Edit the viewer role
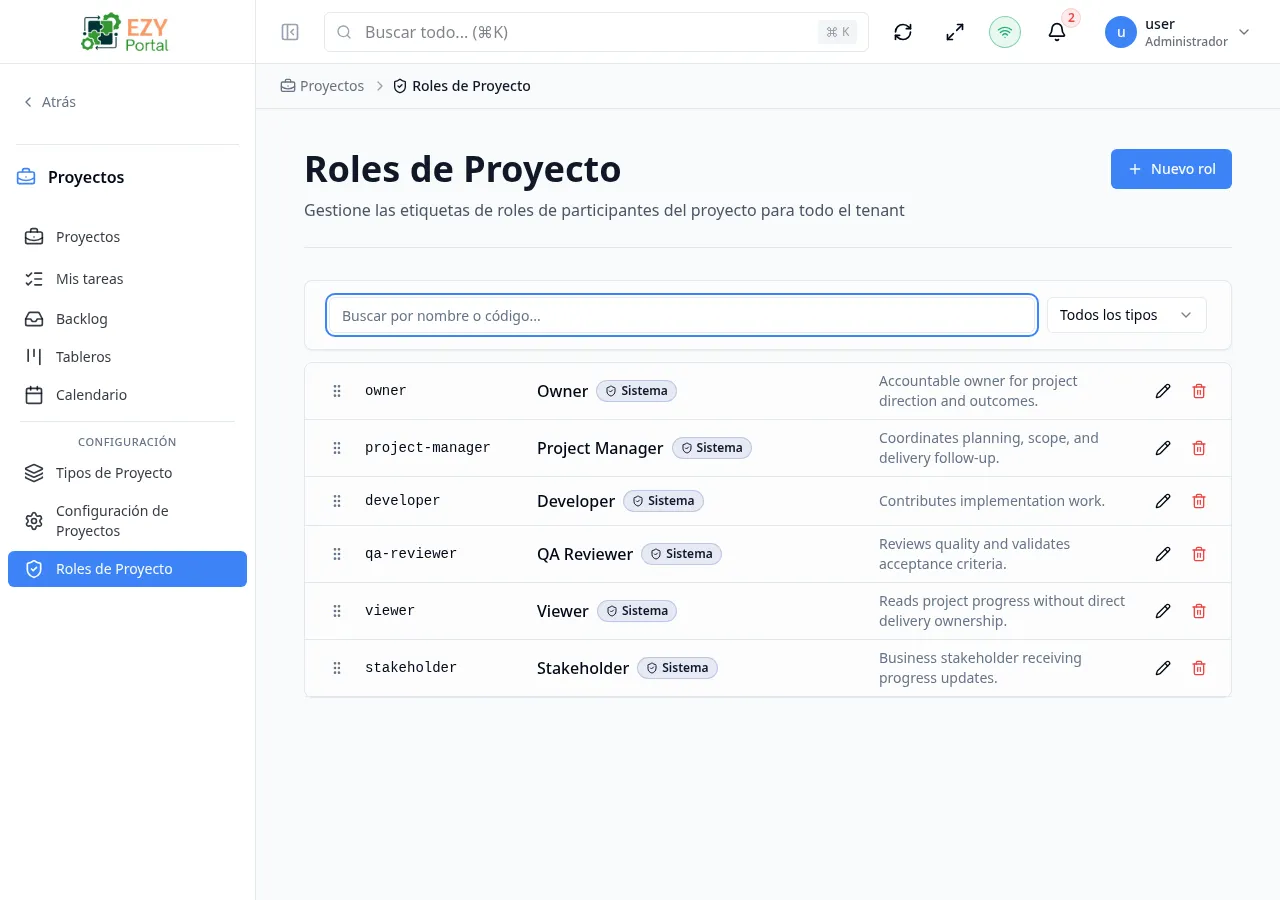Screen dimensions: 1280x900 1163,611
